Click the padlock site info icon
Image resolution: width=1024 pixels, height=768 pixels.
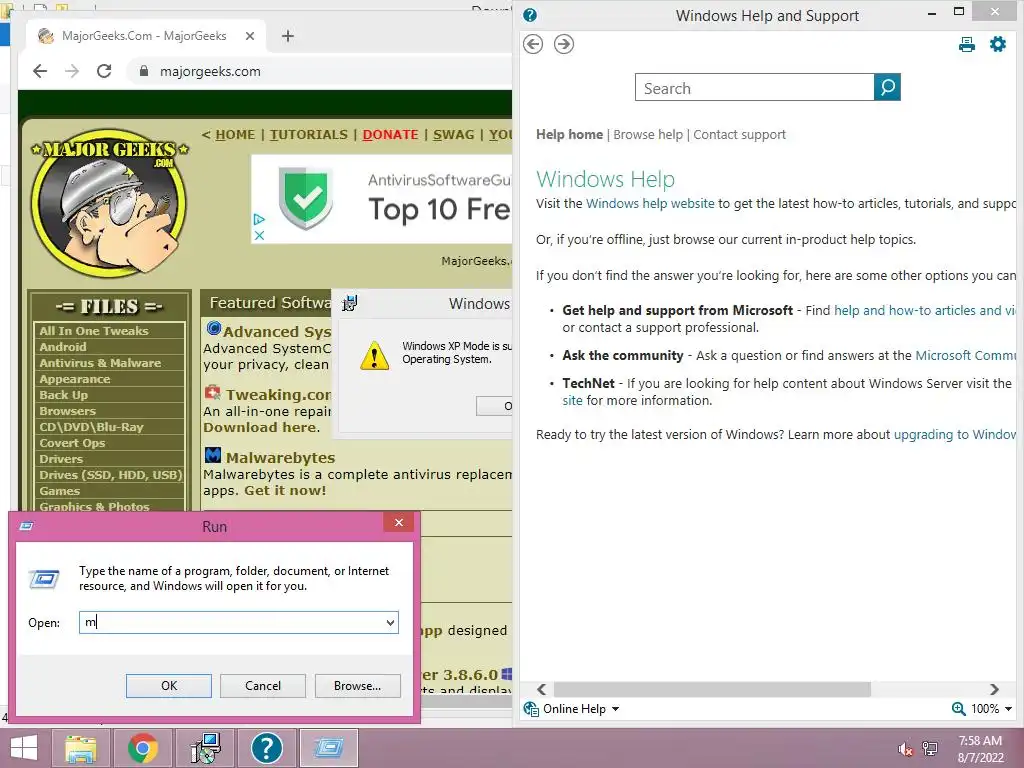click(x=144, y=71)
